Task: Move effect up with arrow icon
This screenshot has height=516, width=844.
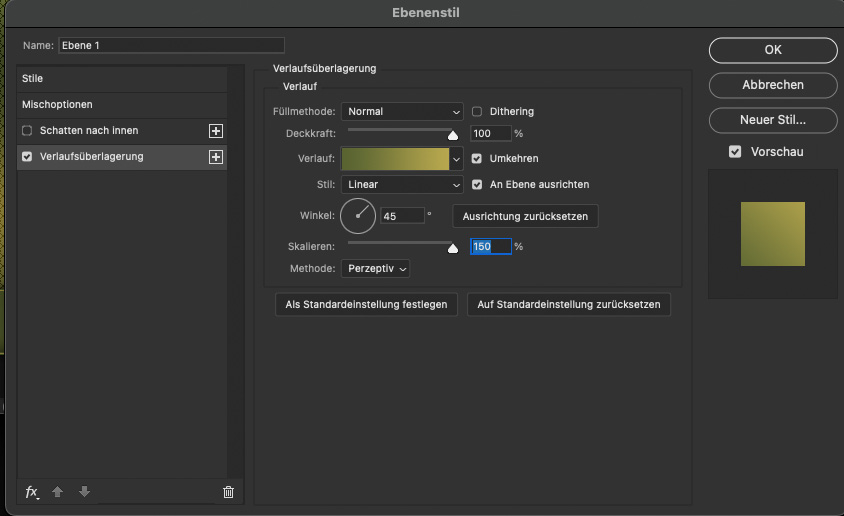Action: click(58, 492)
